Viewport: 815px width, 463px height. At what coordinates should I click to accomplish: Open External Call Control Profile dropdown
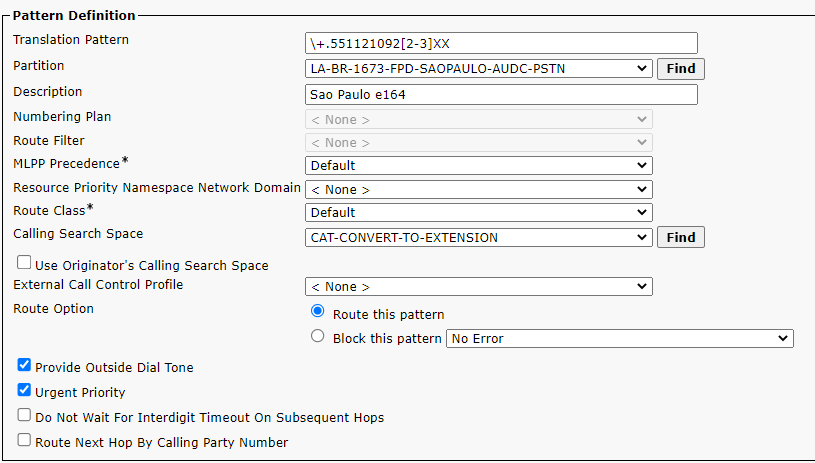coord(478,287)
